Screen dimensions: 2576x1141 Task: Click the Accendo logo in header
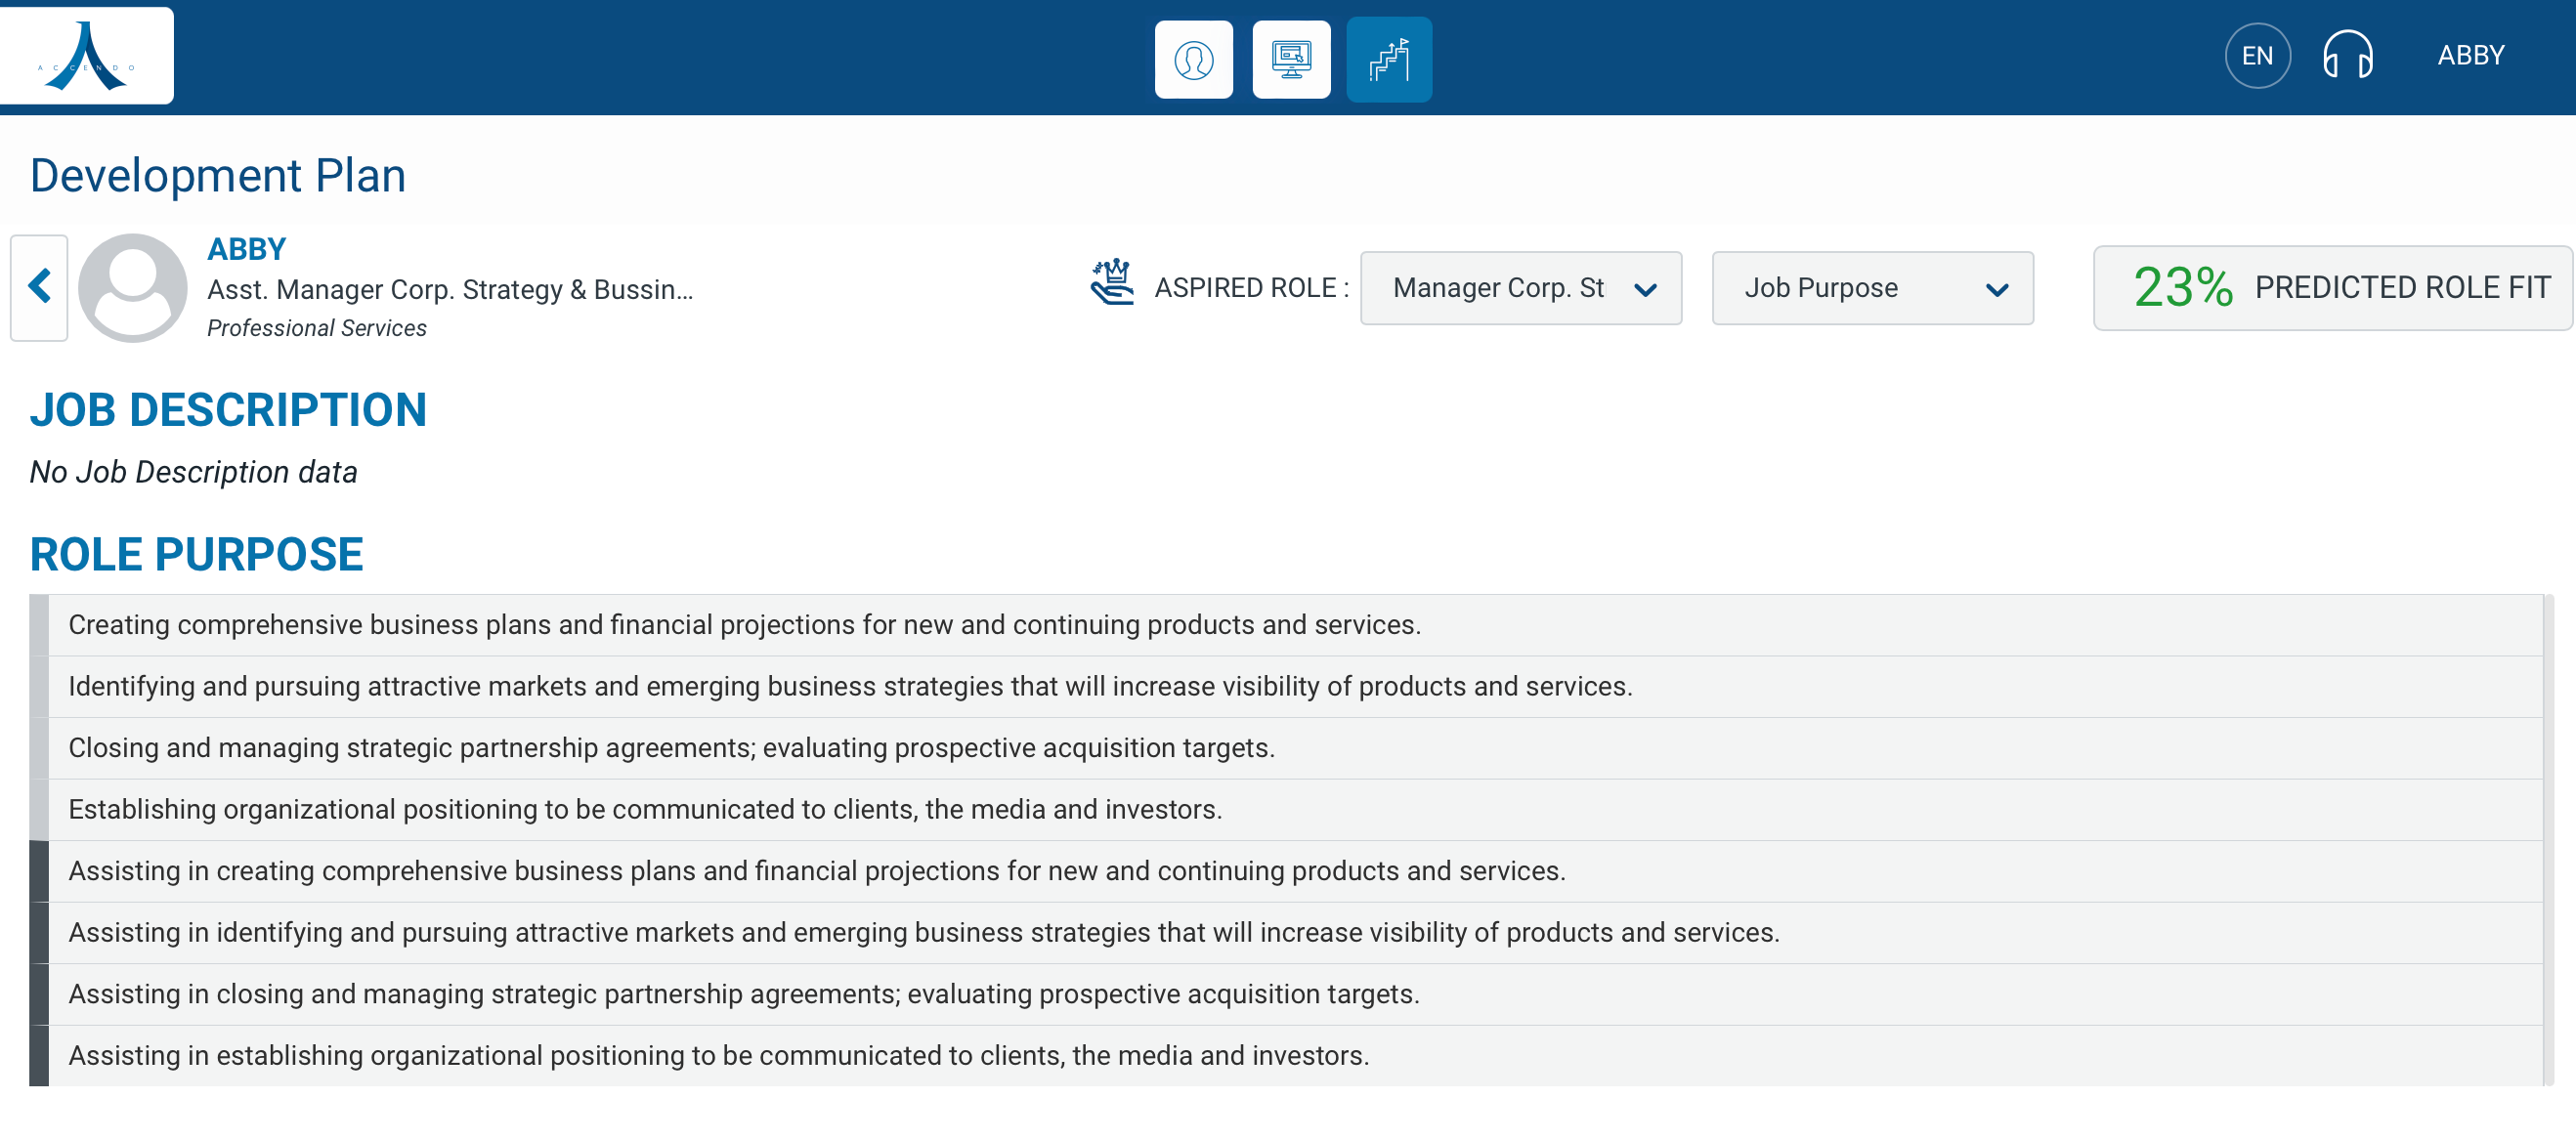[x=87, y=56]
